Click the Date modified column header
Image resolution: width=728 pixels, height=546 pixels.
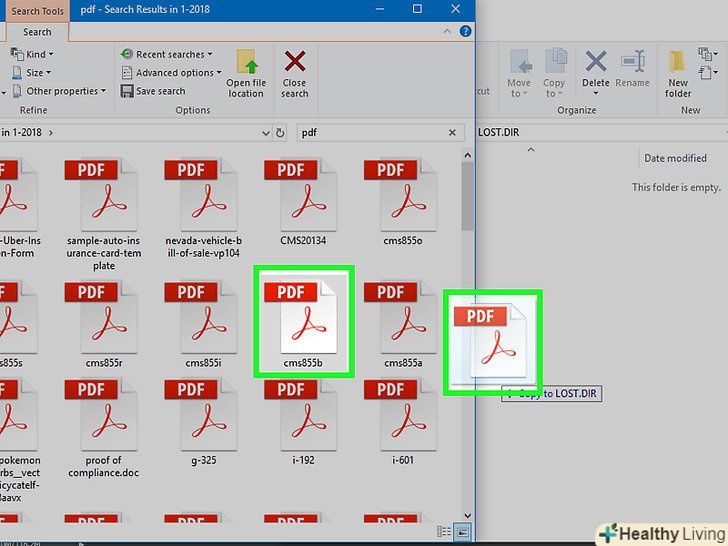(676, 158)
